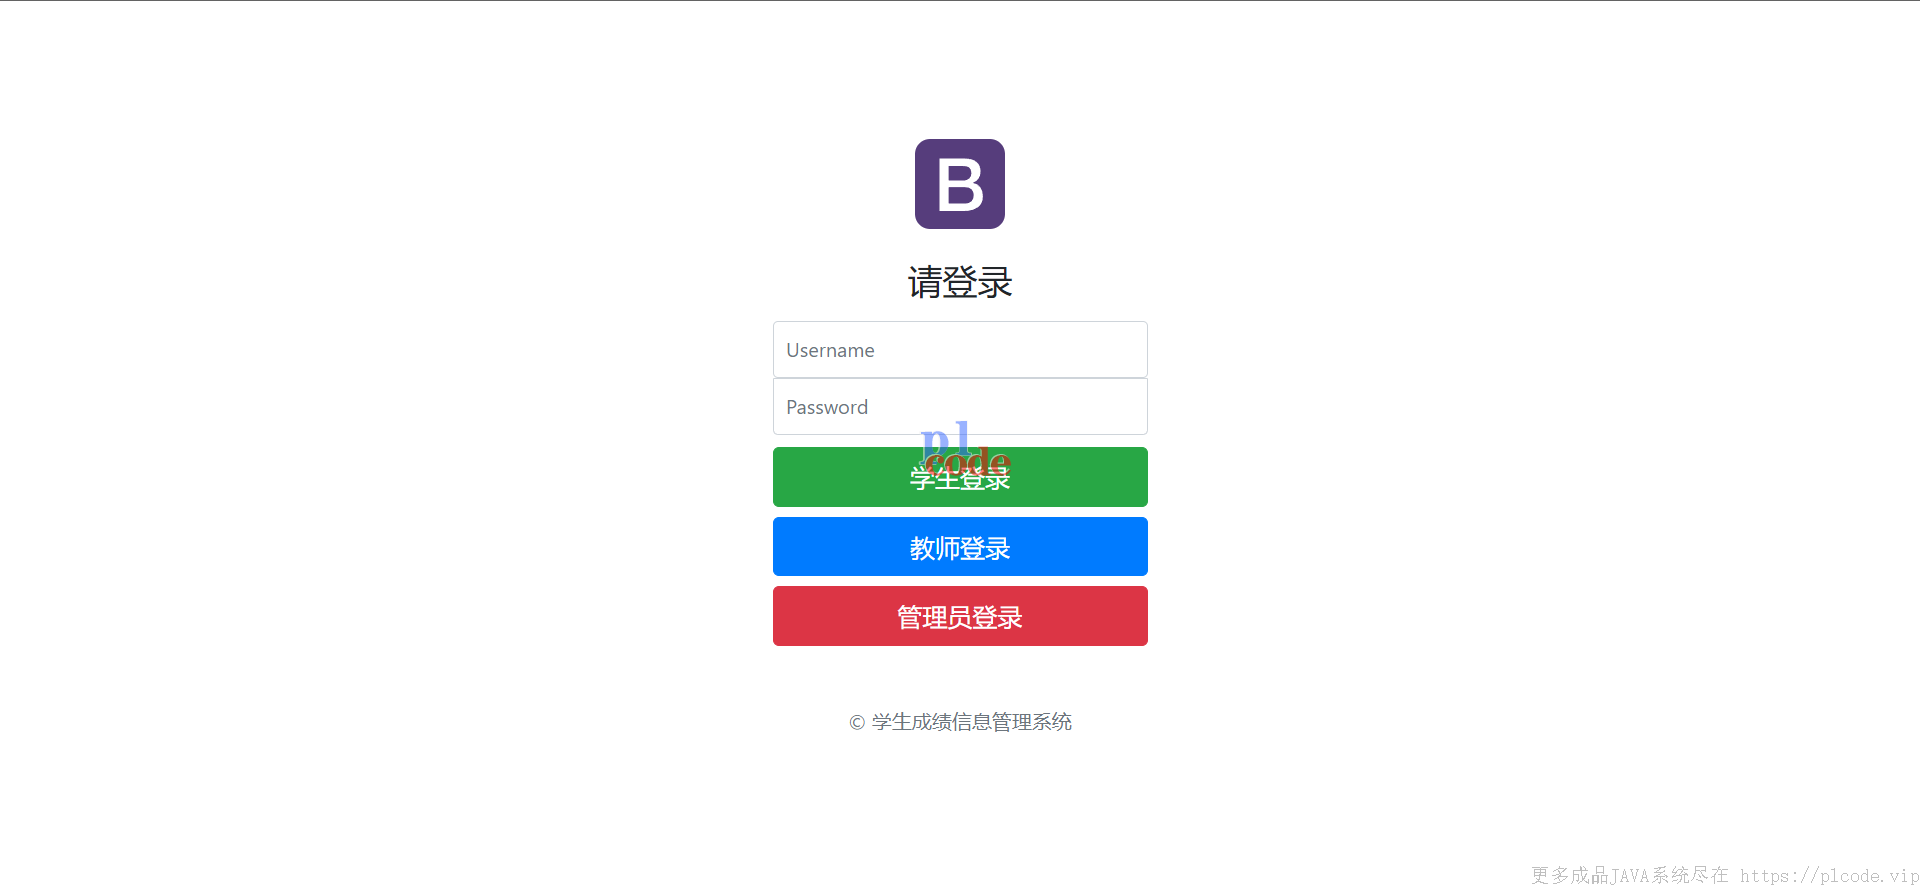Viewport: 1920px width, 892px height.
Task: Log in as a student
Action: (960, 477)
